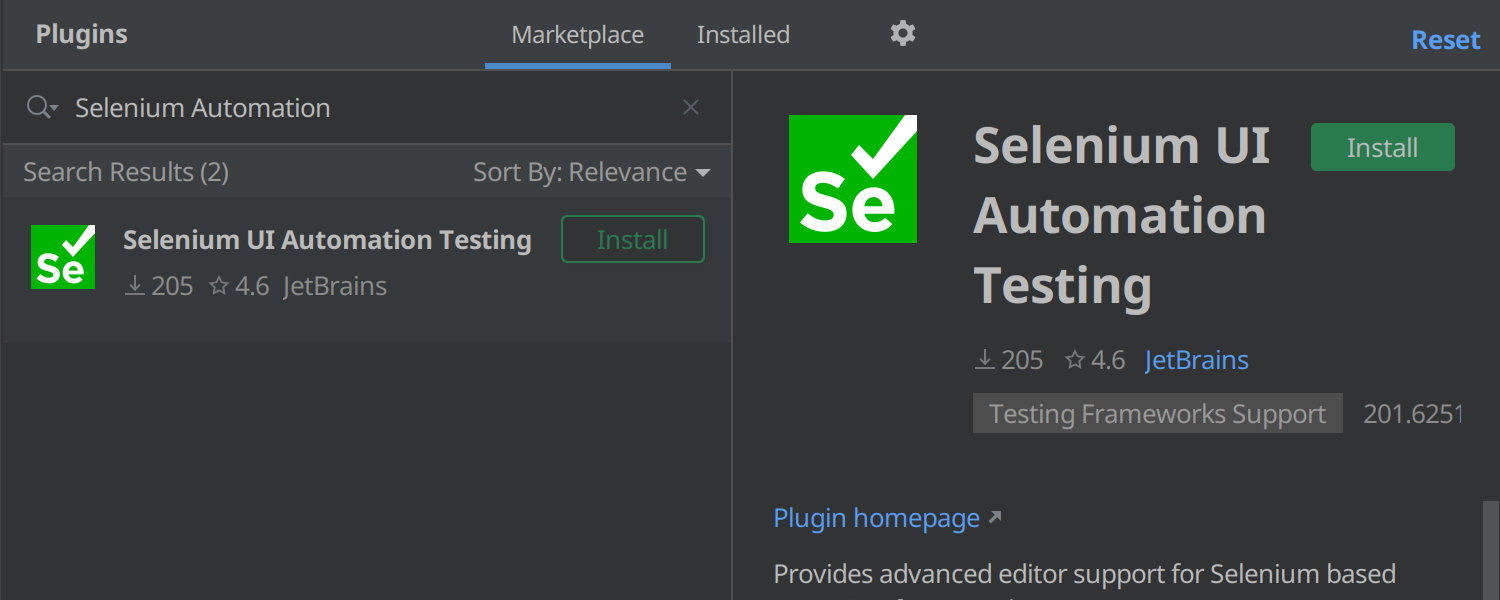The width and height of the screenshot is (1500, 600).
Task: Clear the plugin search field
Action: tap(691, 107)
